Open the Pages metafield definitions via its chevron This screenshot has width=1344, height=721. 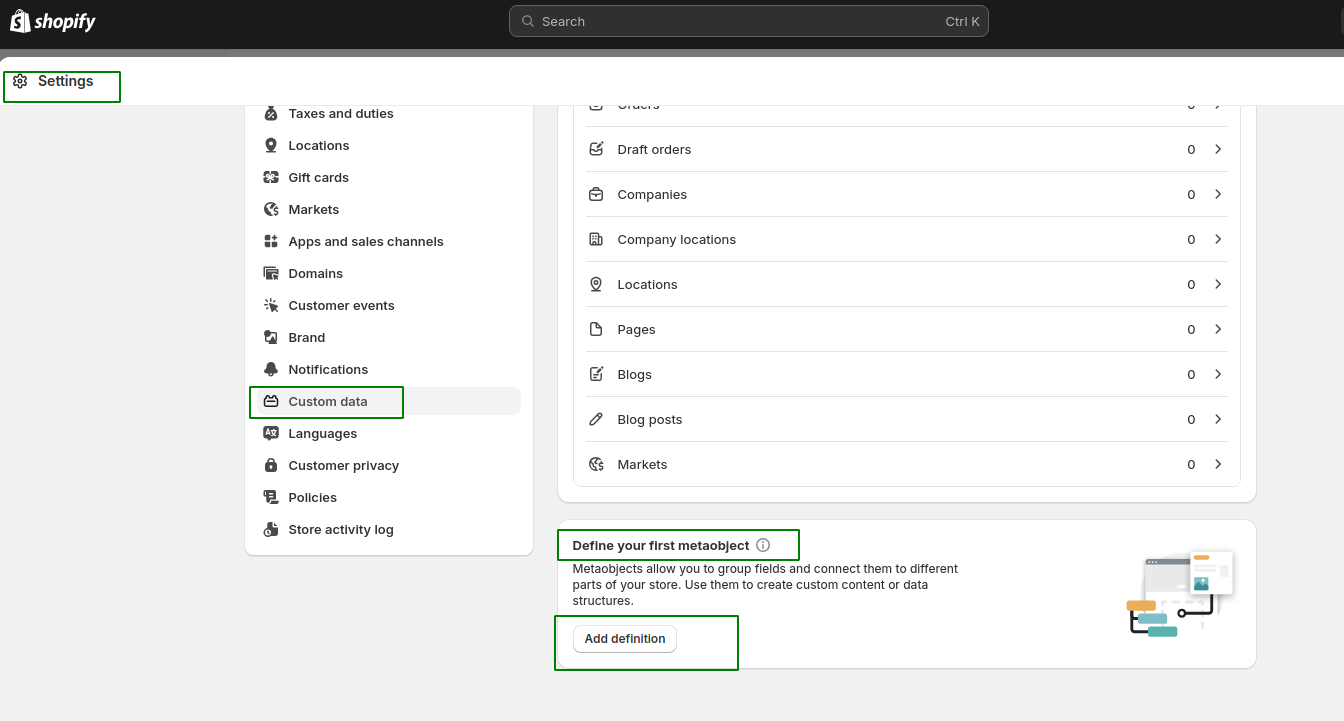click(1218, 329)
